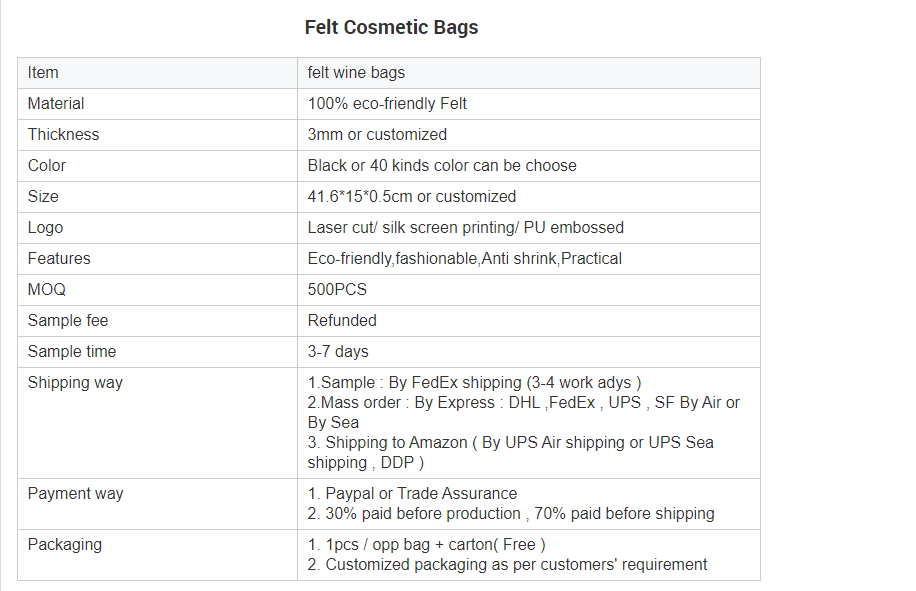Click Black or 40 kinds color text

pyautogui.click(x=442, y=165)
